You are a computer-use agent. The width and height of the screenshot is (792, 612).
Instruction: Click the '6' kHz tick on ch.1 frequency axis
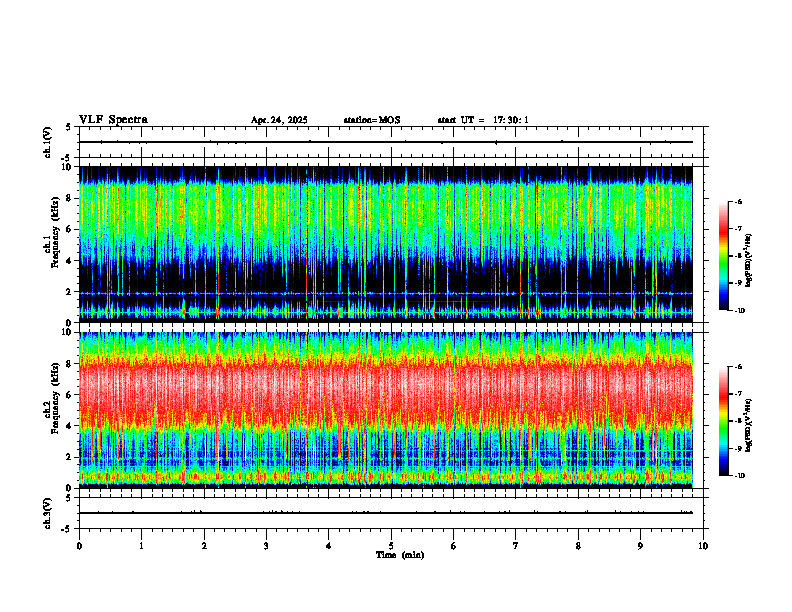(70, 229)
